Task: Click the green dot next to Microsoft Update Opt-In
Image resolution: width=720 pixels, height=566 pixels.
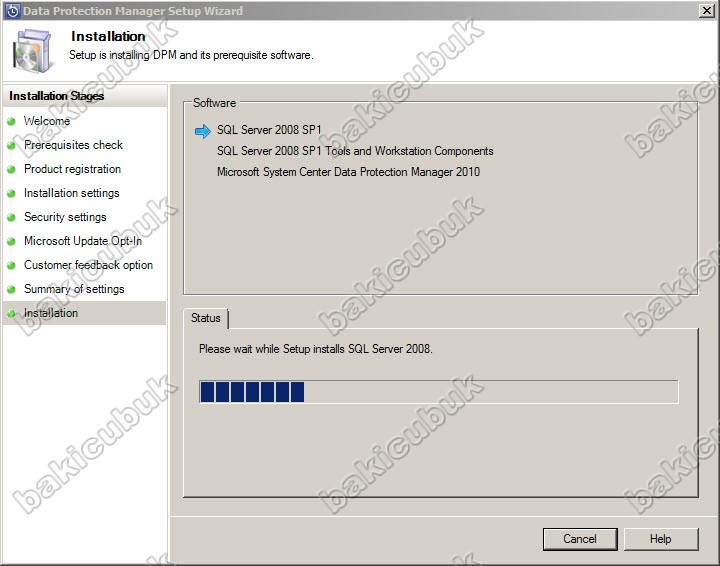Action: point(11,241)
